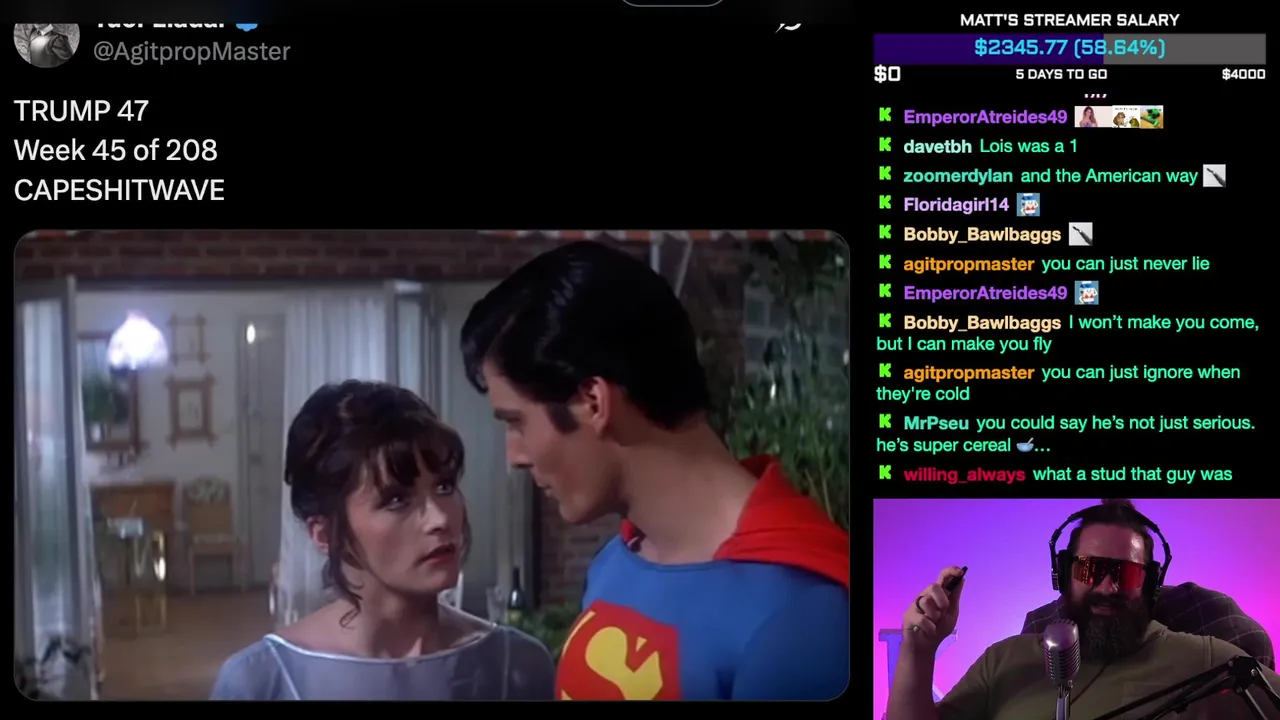Open Floridagirl14's chat username
1280x720 pixels.
click(956, 205)
